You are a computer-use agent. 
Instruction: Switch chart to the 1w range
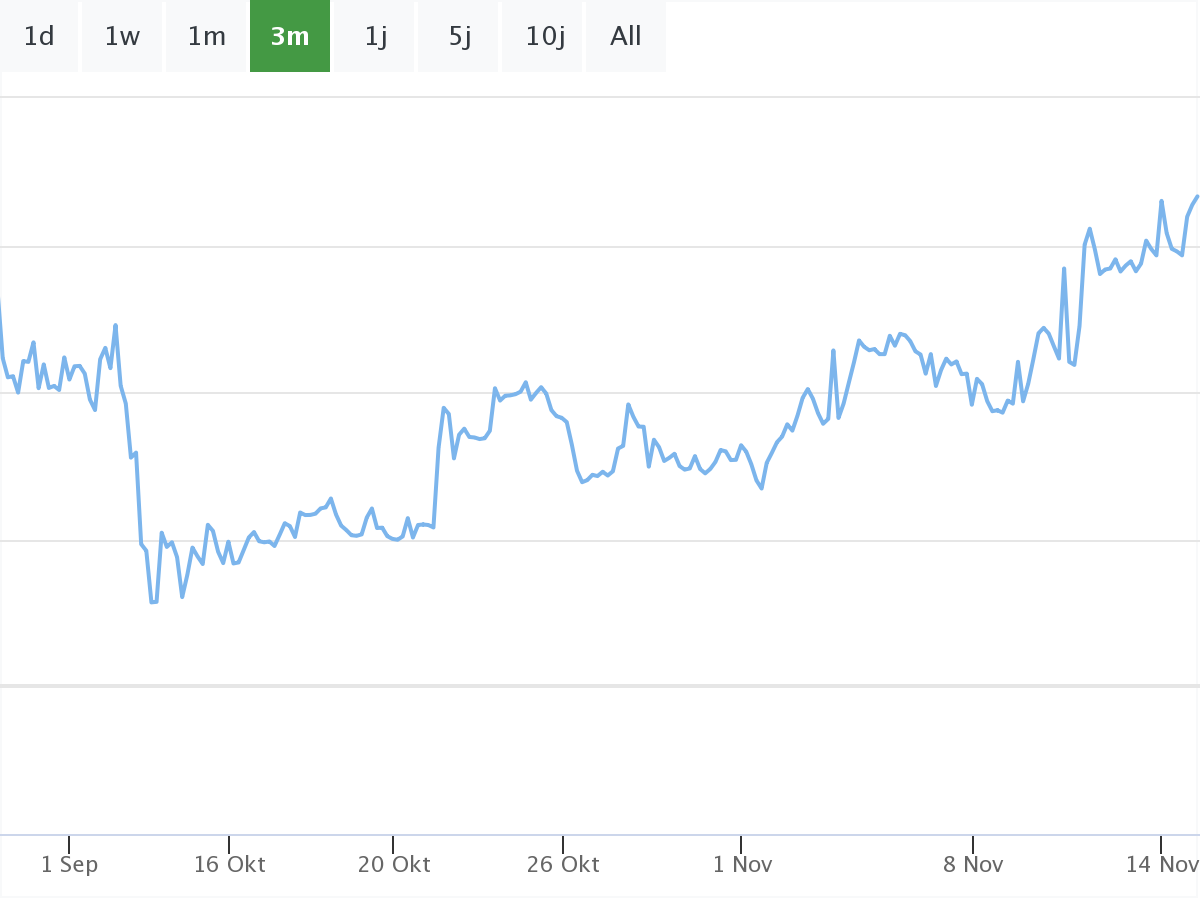122,37
